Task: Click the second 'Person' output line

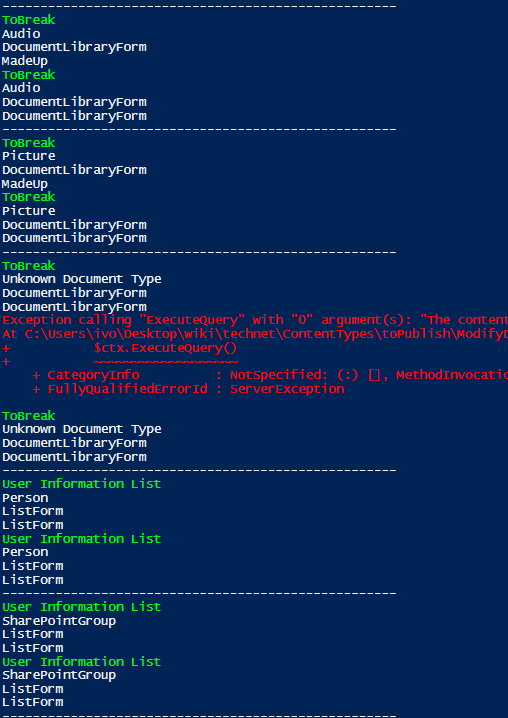Action: click(25, 552)
